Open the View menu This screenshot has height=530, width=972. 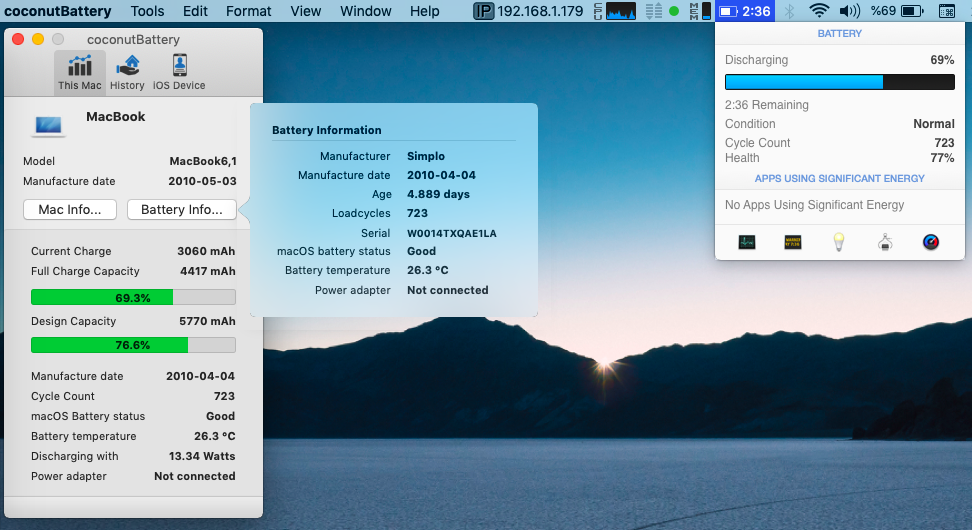point(306,11)
